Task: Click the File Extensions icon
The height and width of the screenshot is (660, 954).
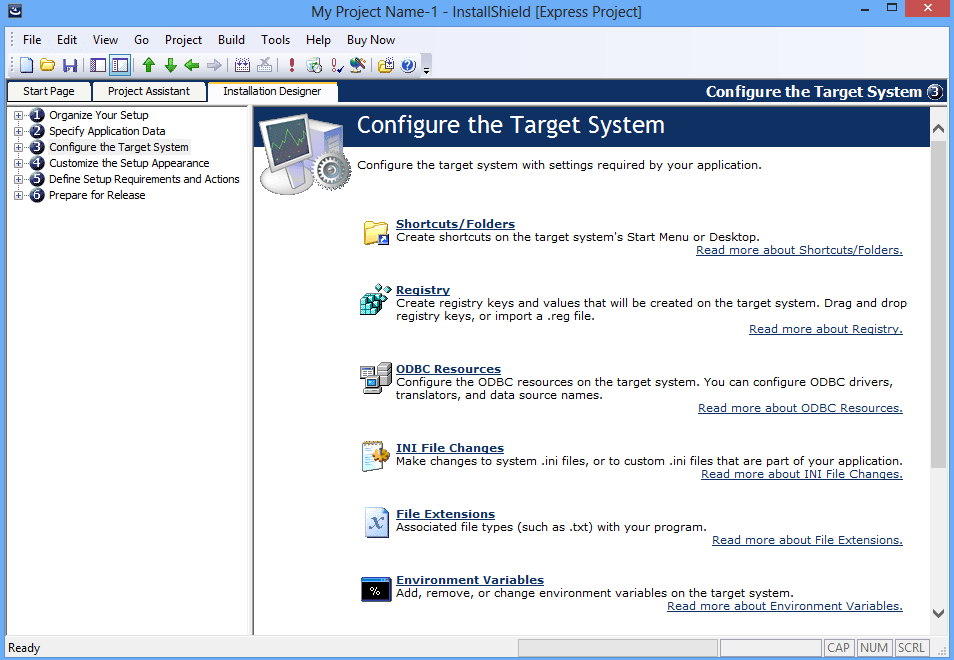Action: click(x=377, y=523)
